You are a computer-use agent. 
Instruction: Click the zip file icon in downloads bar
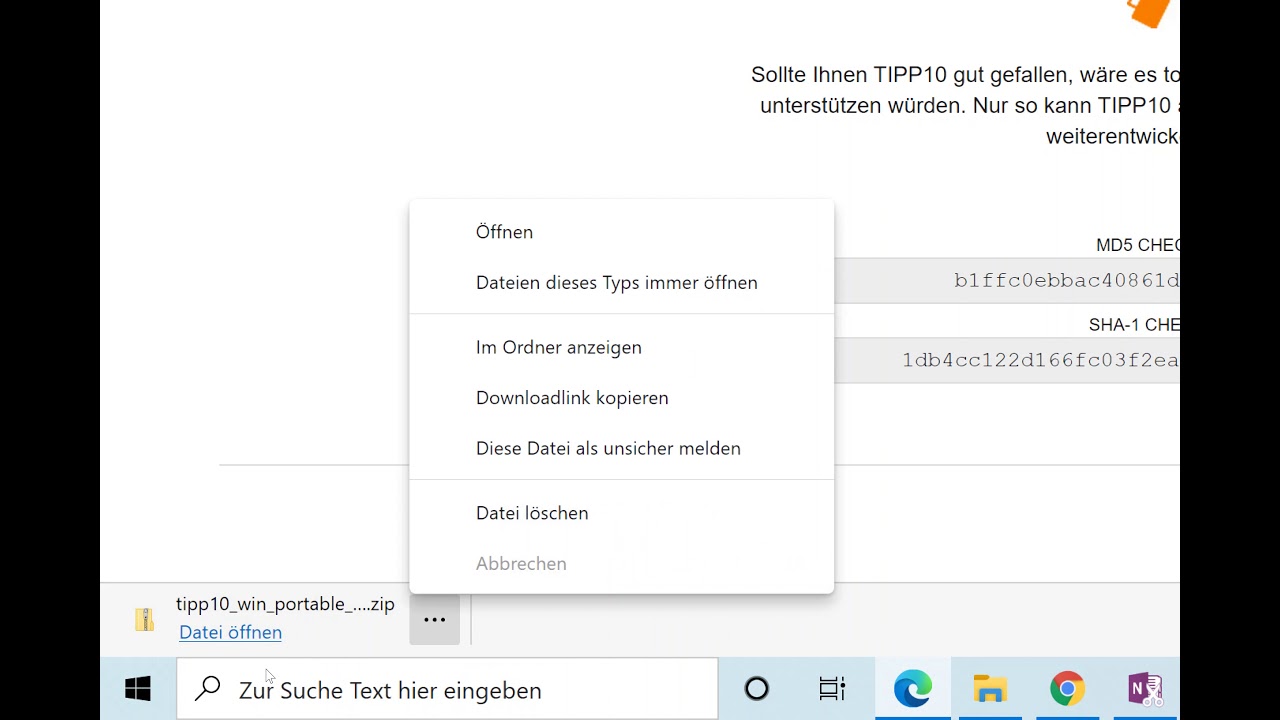coord(145,619)
